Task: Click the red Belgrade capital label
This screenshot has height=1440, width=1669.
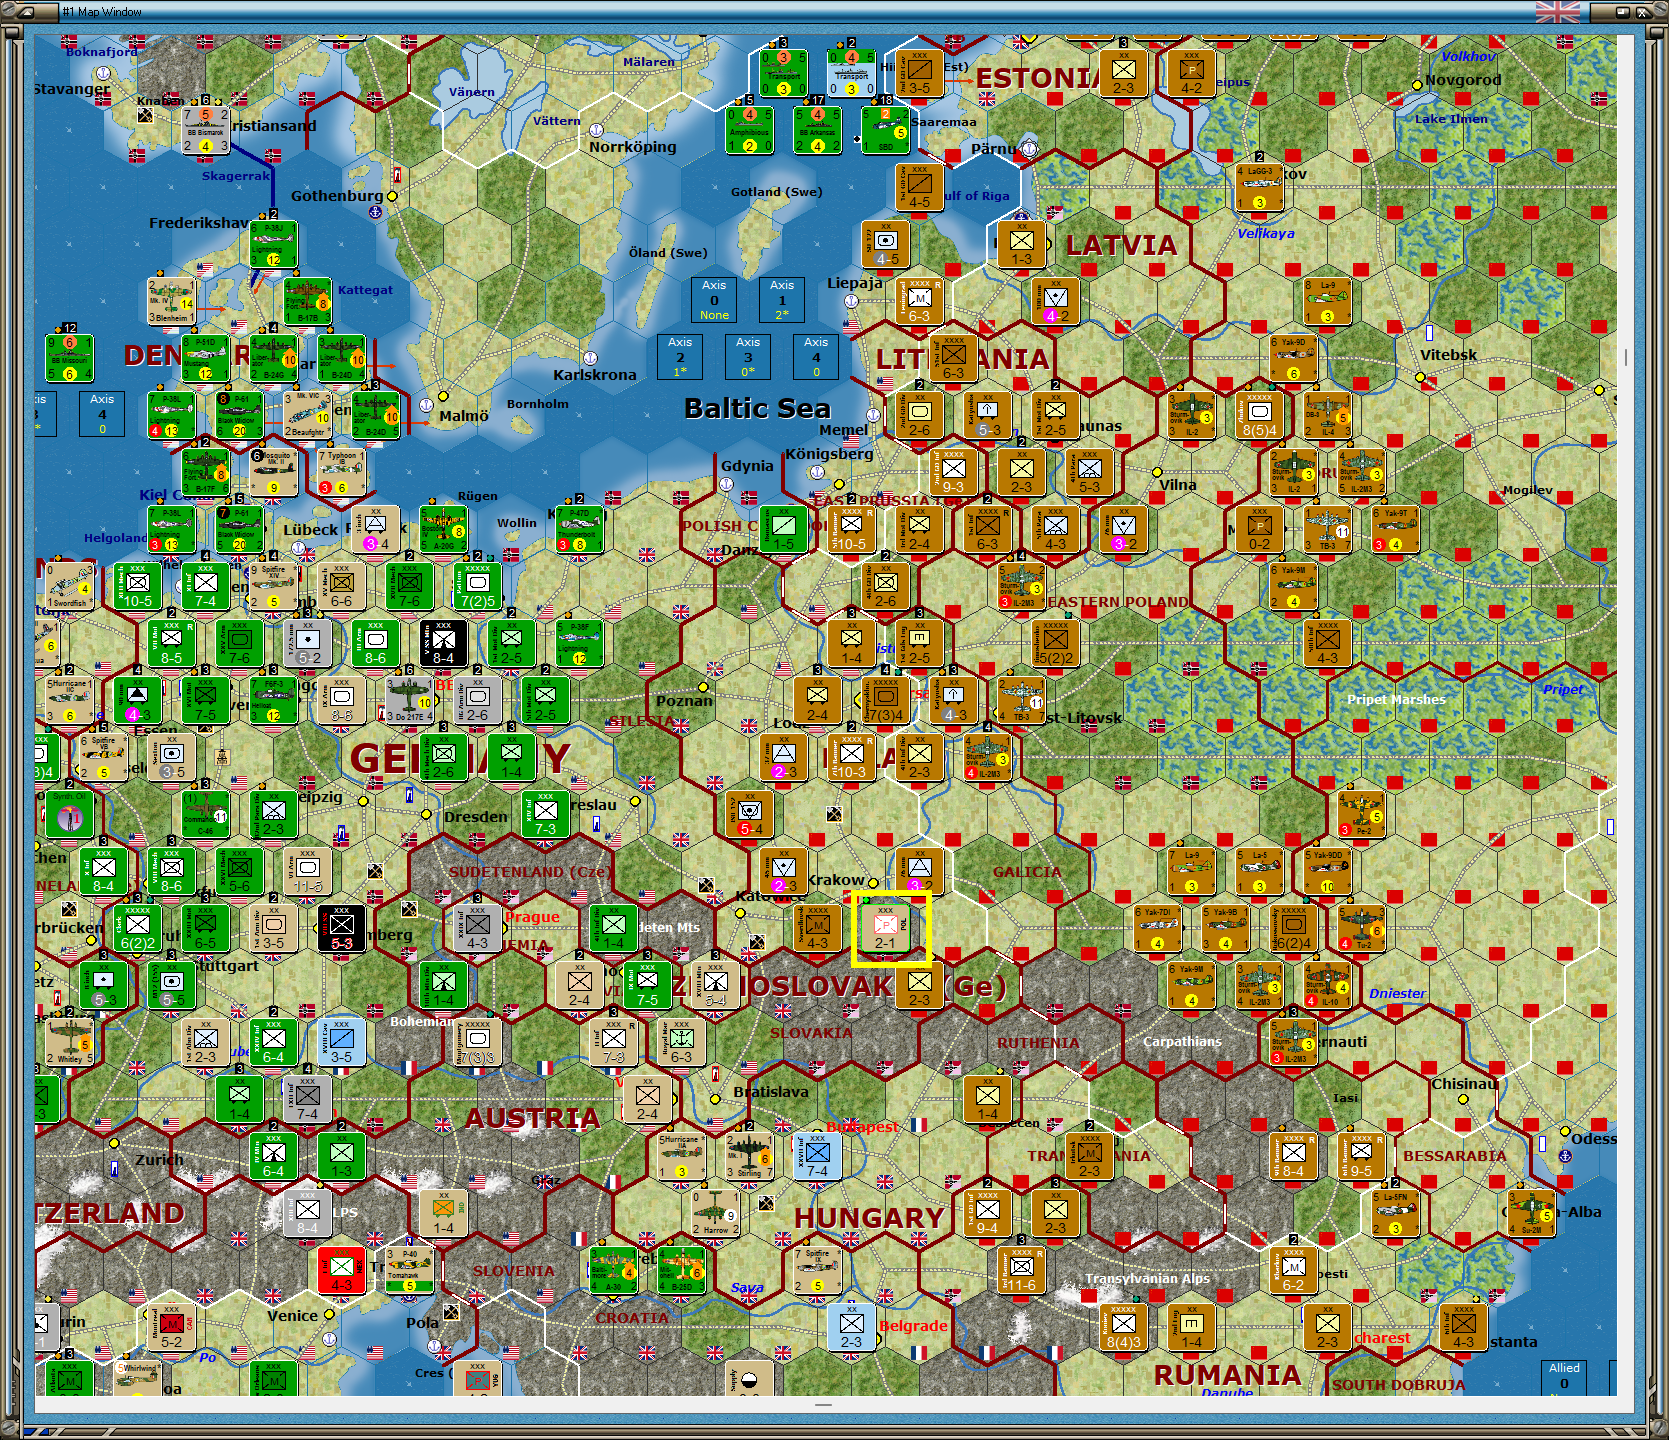Action: pos(913,1326)
